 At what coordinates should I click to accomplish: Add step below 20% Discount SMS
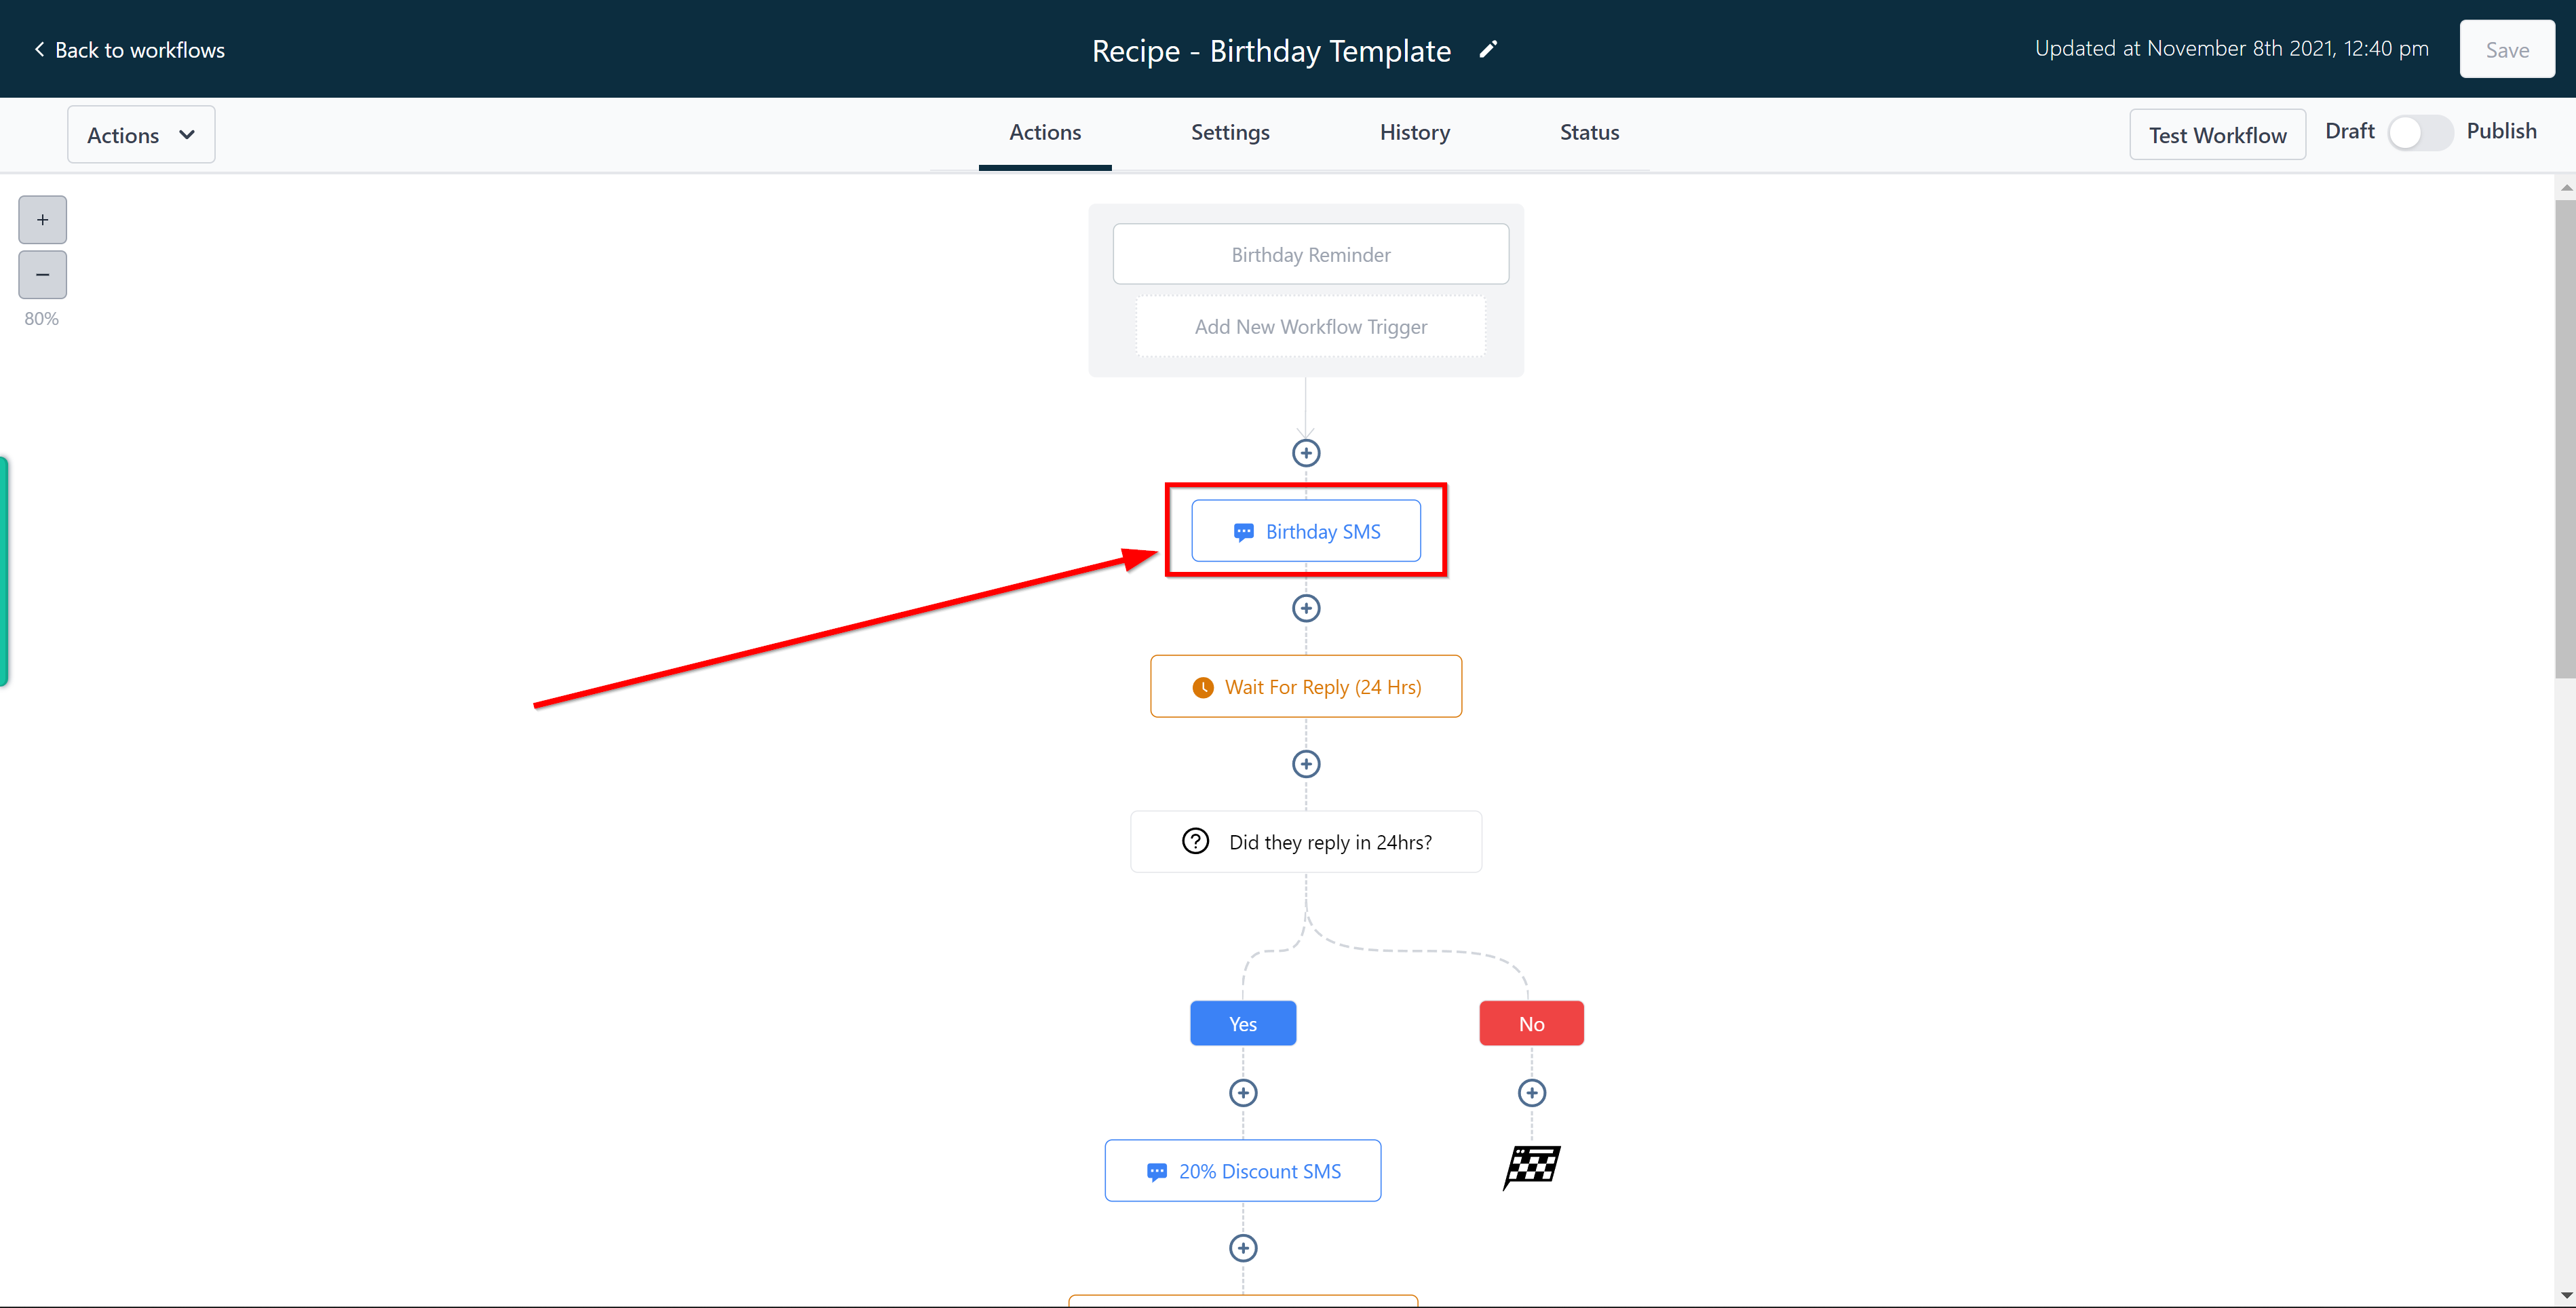(1243, 1248)
